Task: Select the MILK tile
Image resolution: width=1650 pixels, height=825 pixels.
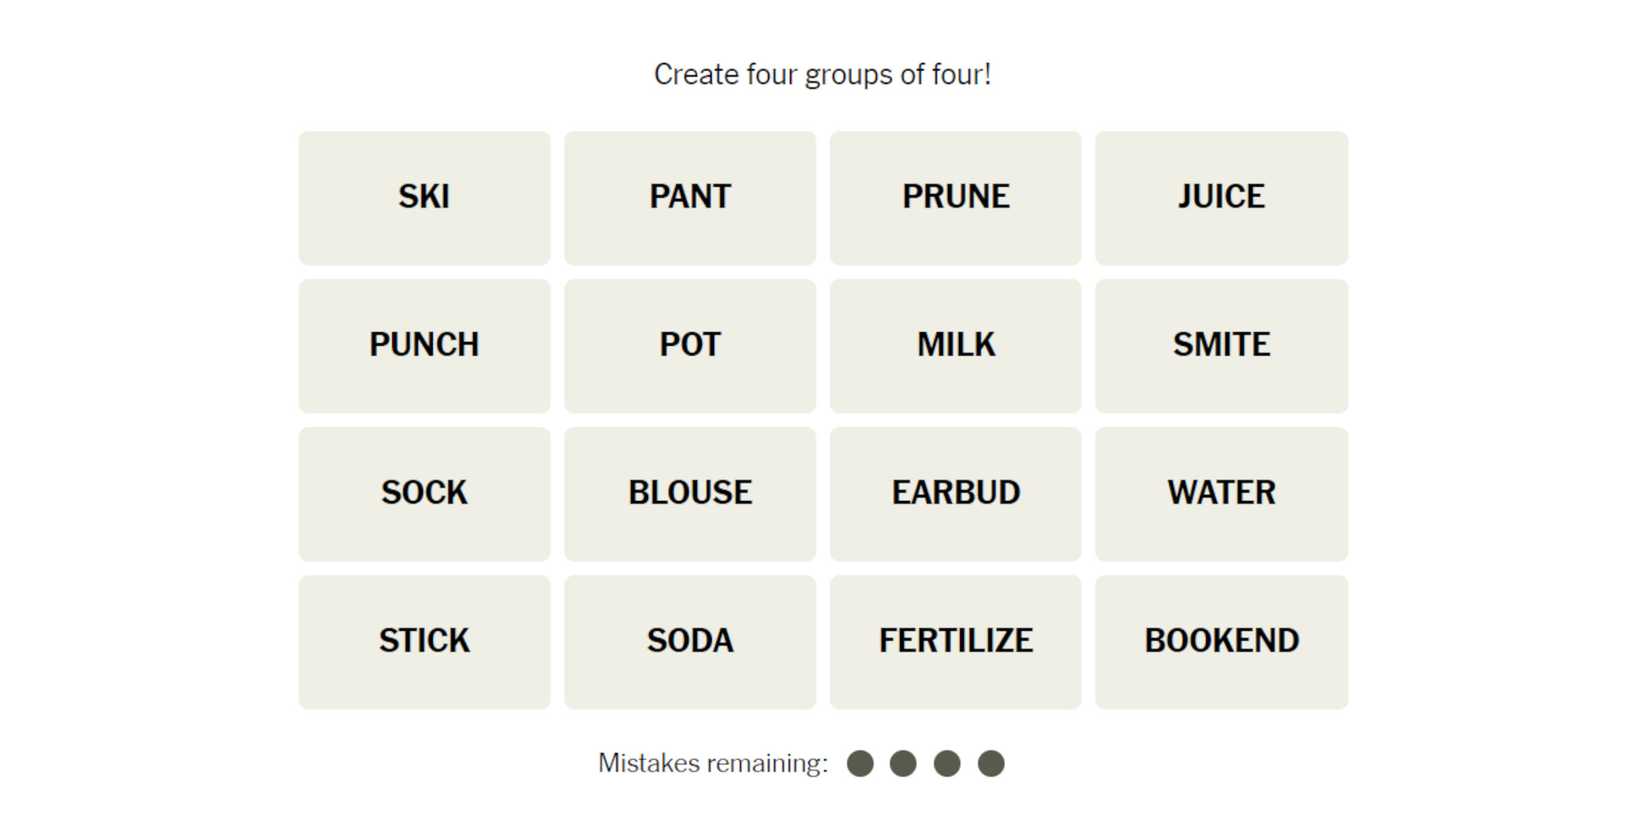Action: coord(955,345)
